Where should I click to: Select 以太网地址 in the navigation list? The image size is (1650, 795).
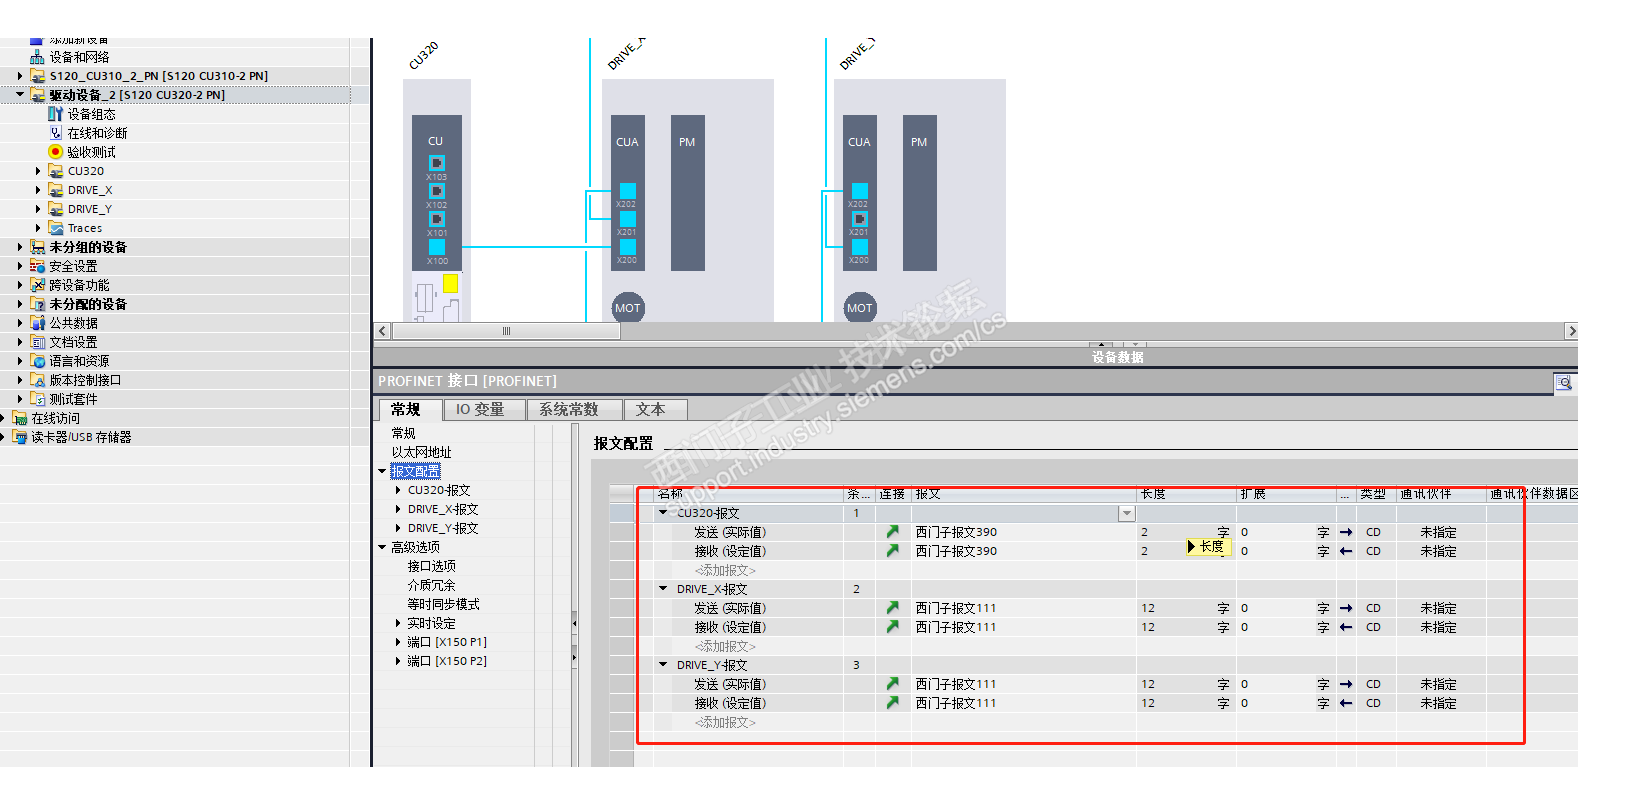point(422,452)
